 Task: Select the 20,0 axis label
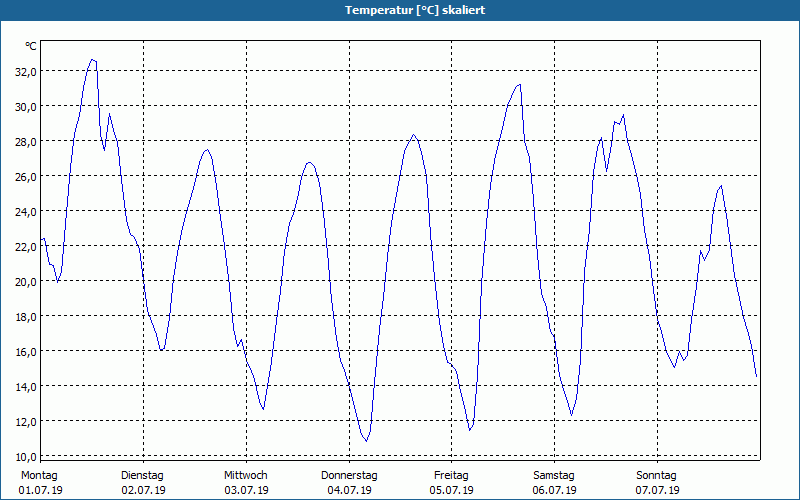pyautogui.click(x=26, y=282)
